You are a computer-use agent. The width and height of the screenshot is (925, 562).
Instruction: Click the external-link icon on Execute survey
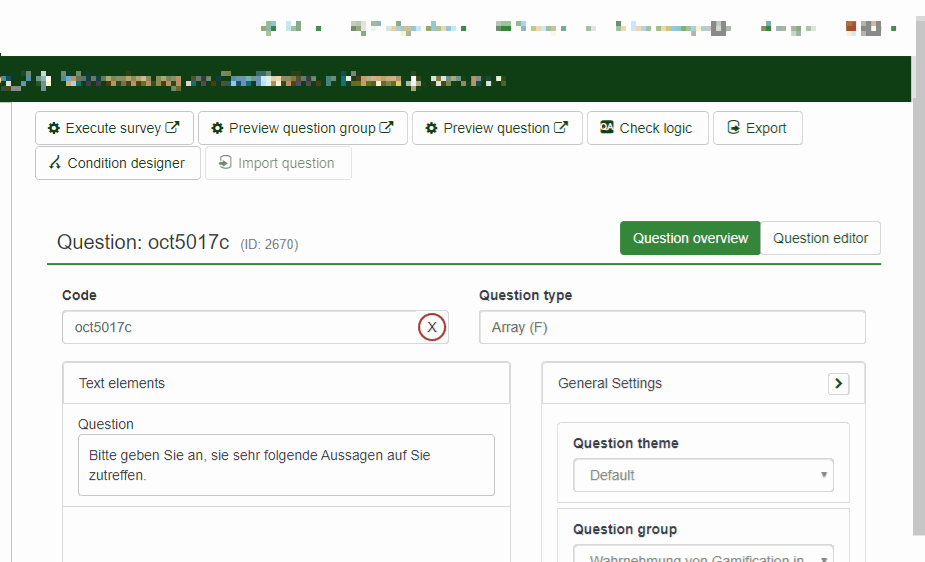[172, 127]
